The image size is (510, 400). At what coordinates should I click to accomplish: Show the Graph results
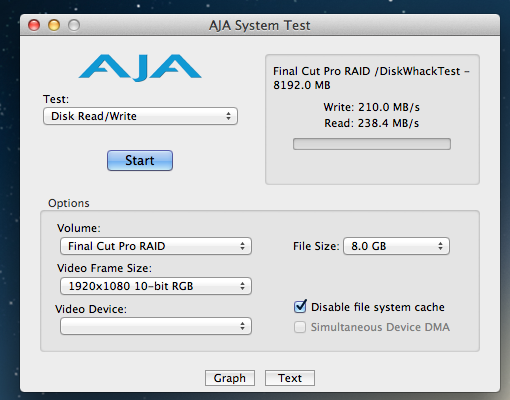230,378
